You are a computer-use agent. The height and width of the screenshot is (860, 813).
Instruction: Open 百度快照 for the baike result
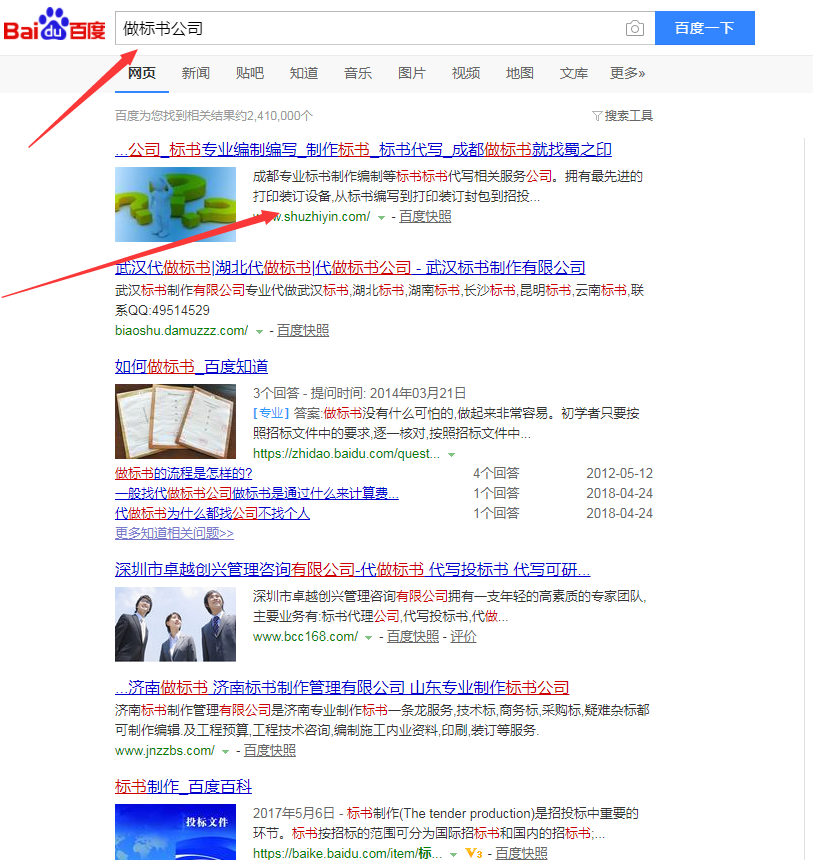pos(522,853)
